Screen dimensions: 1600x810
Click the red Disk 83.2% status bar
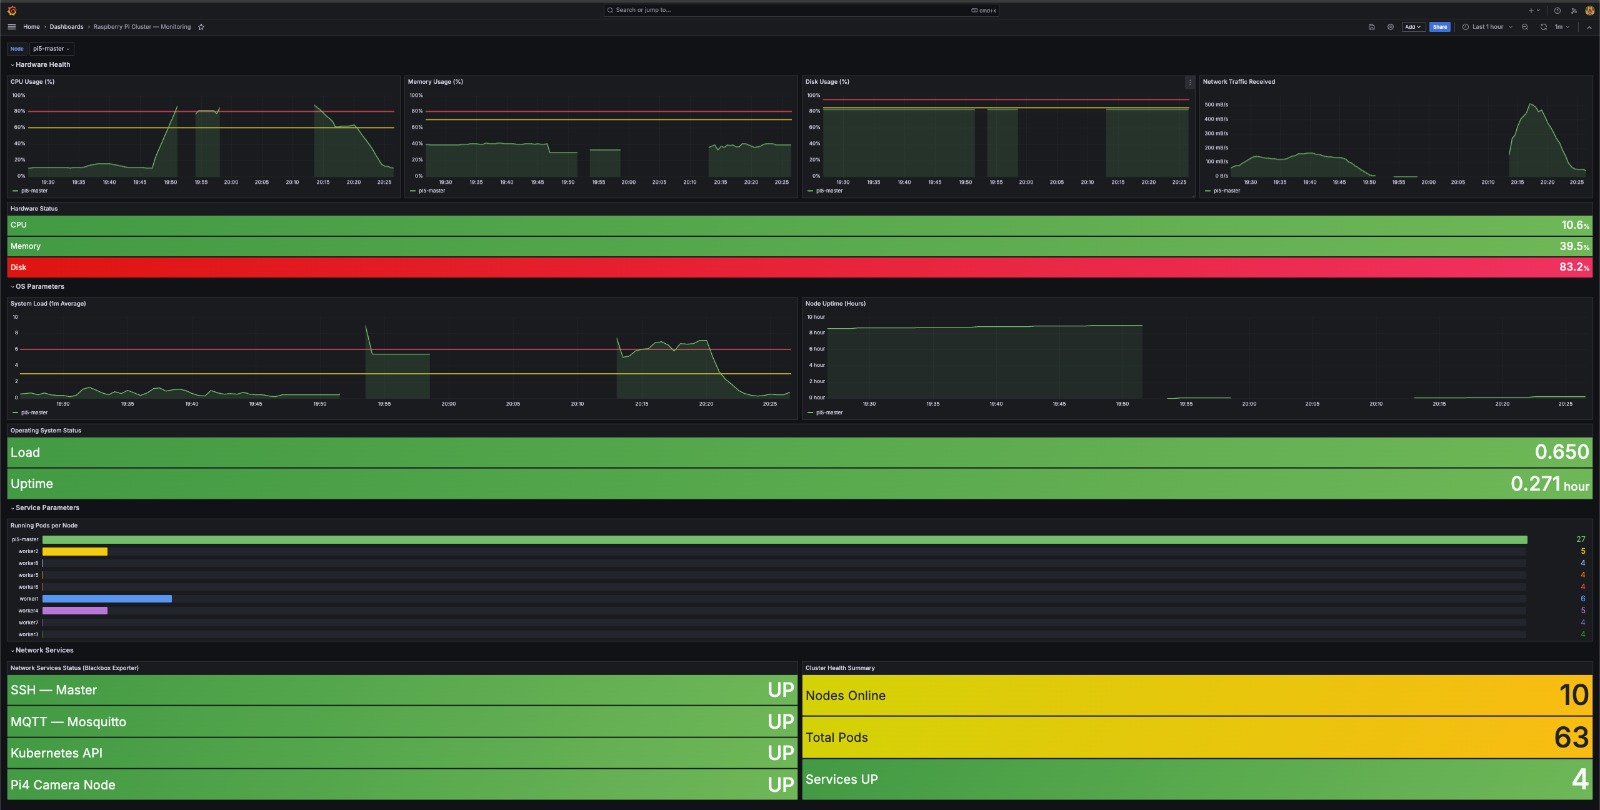pos(800,267)
